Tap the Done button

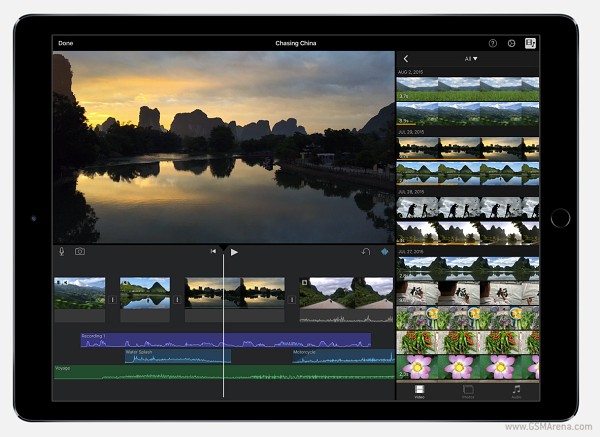pyautogui.click(x=66, y=44)
